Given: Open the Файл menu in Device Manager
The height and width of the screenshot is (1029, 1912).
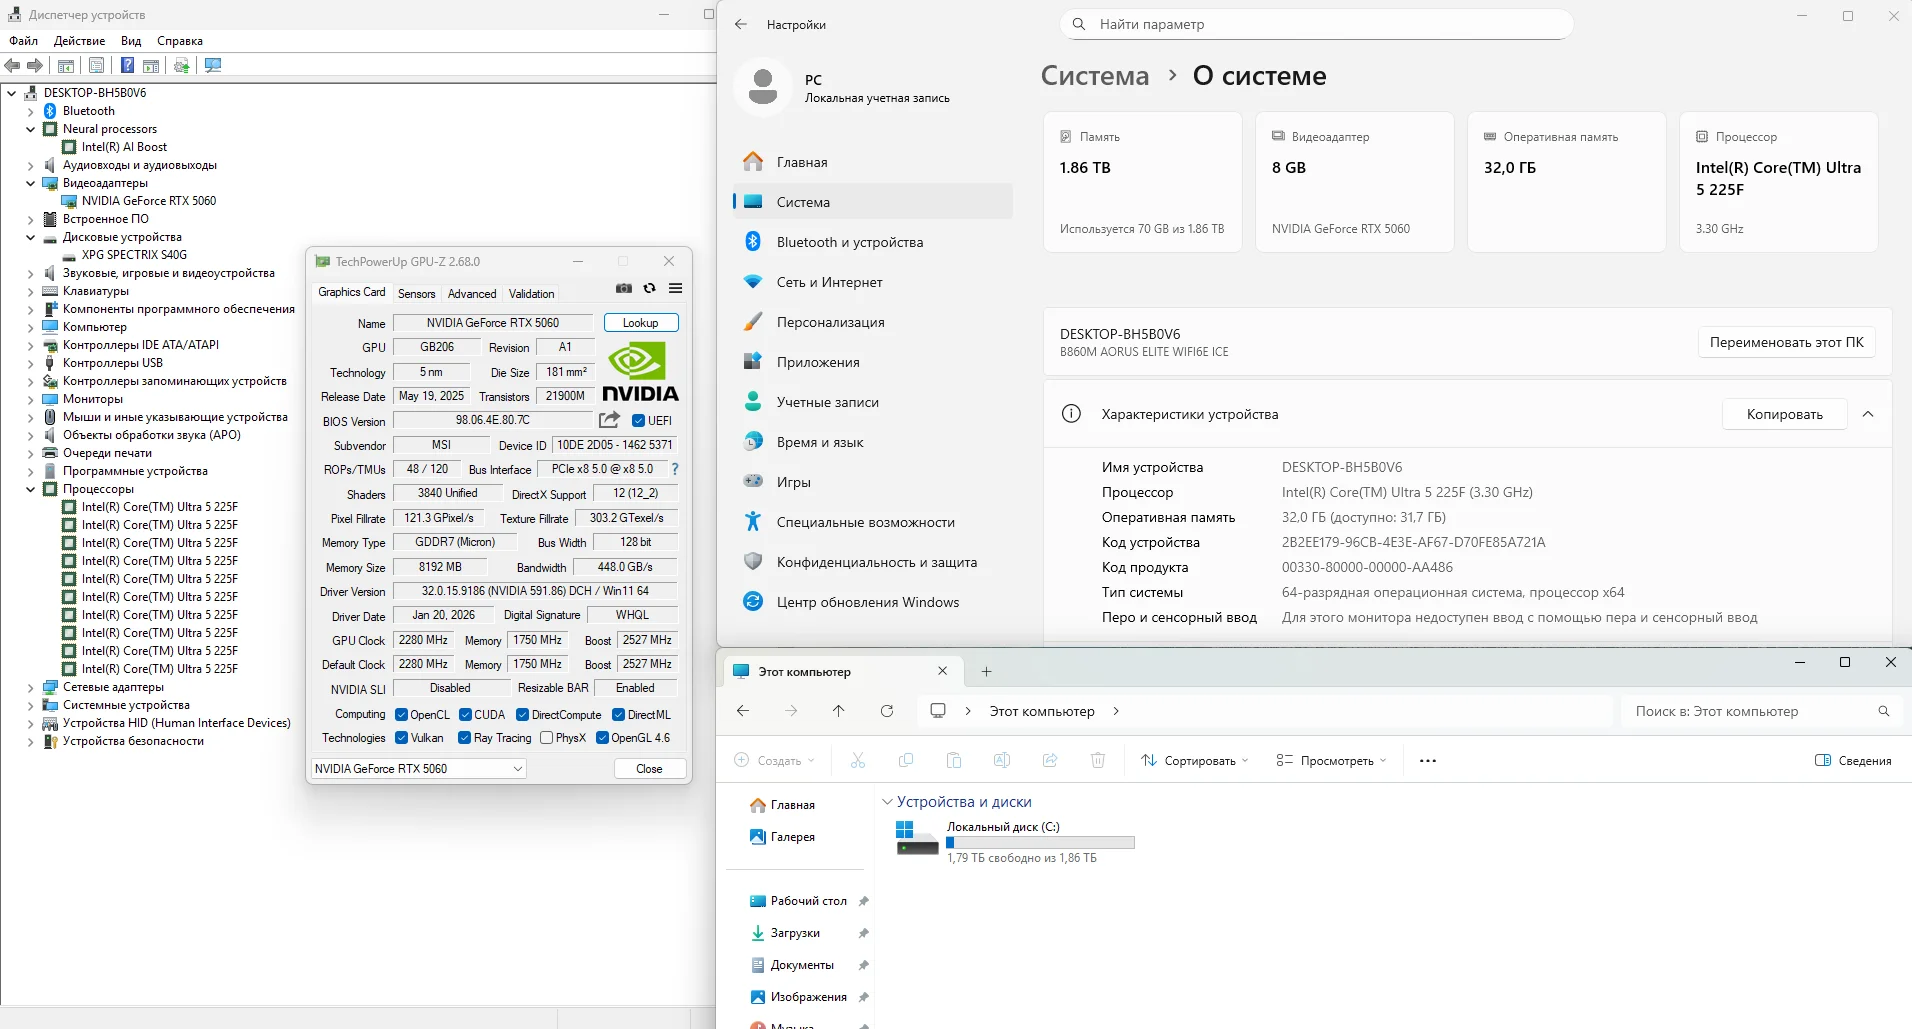Looking at the screenshot, I should coord(24,41).
